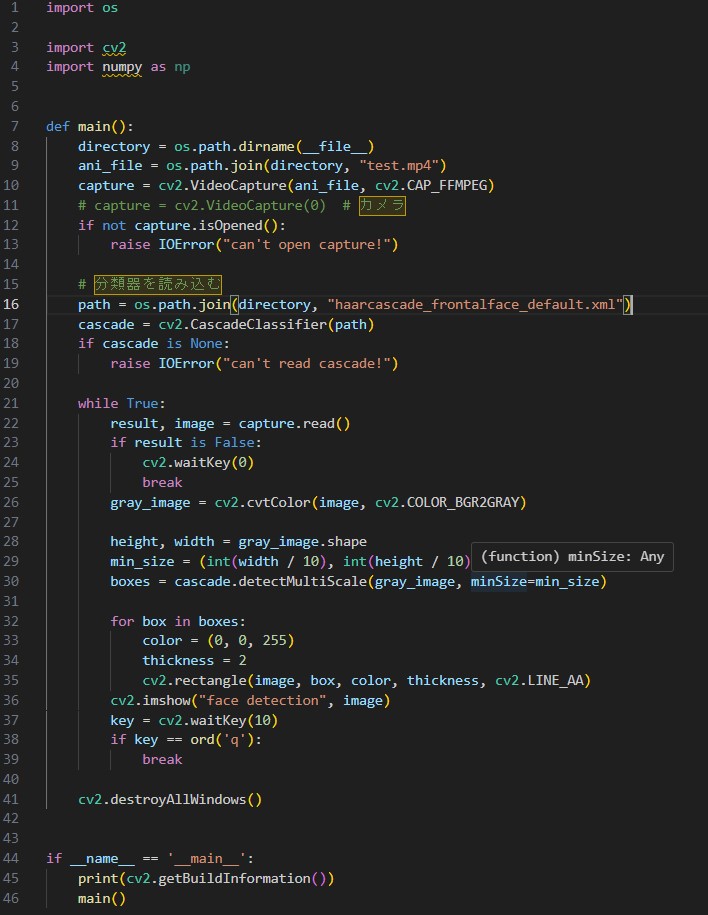Click line number 21 beside while True
Viewport: 708px width, 915px height.
(12, 403)
